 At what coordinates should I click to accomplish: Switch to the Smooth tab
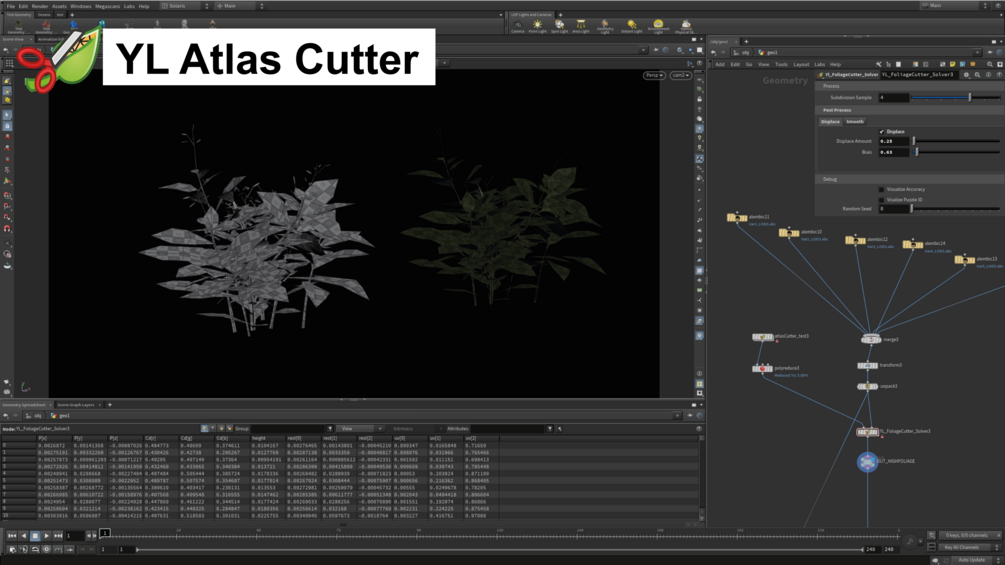click(x=855, y=122)
